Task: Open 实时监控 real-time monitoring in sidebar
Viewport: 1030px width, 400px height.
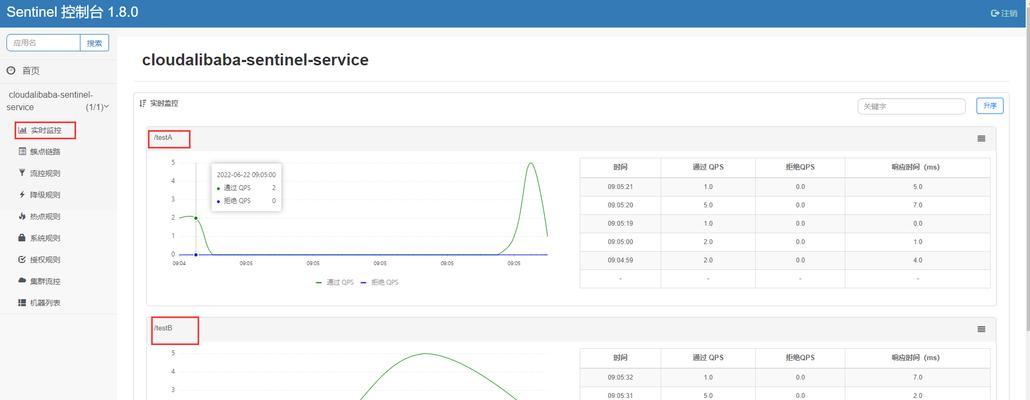Action: pyautogui.click(x=45, y=130)
